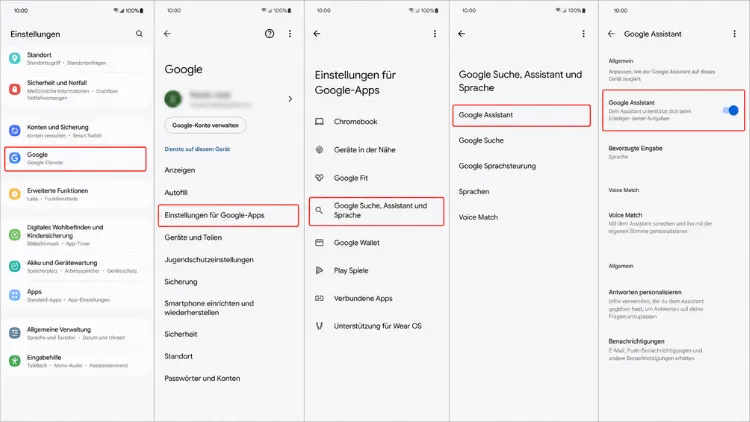Go back from the Google screen
Image resolution: width=750 pixels, height=422 pixels.
167,33
